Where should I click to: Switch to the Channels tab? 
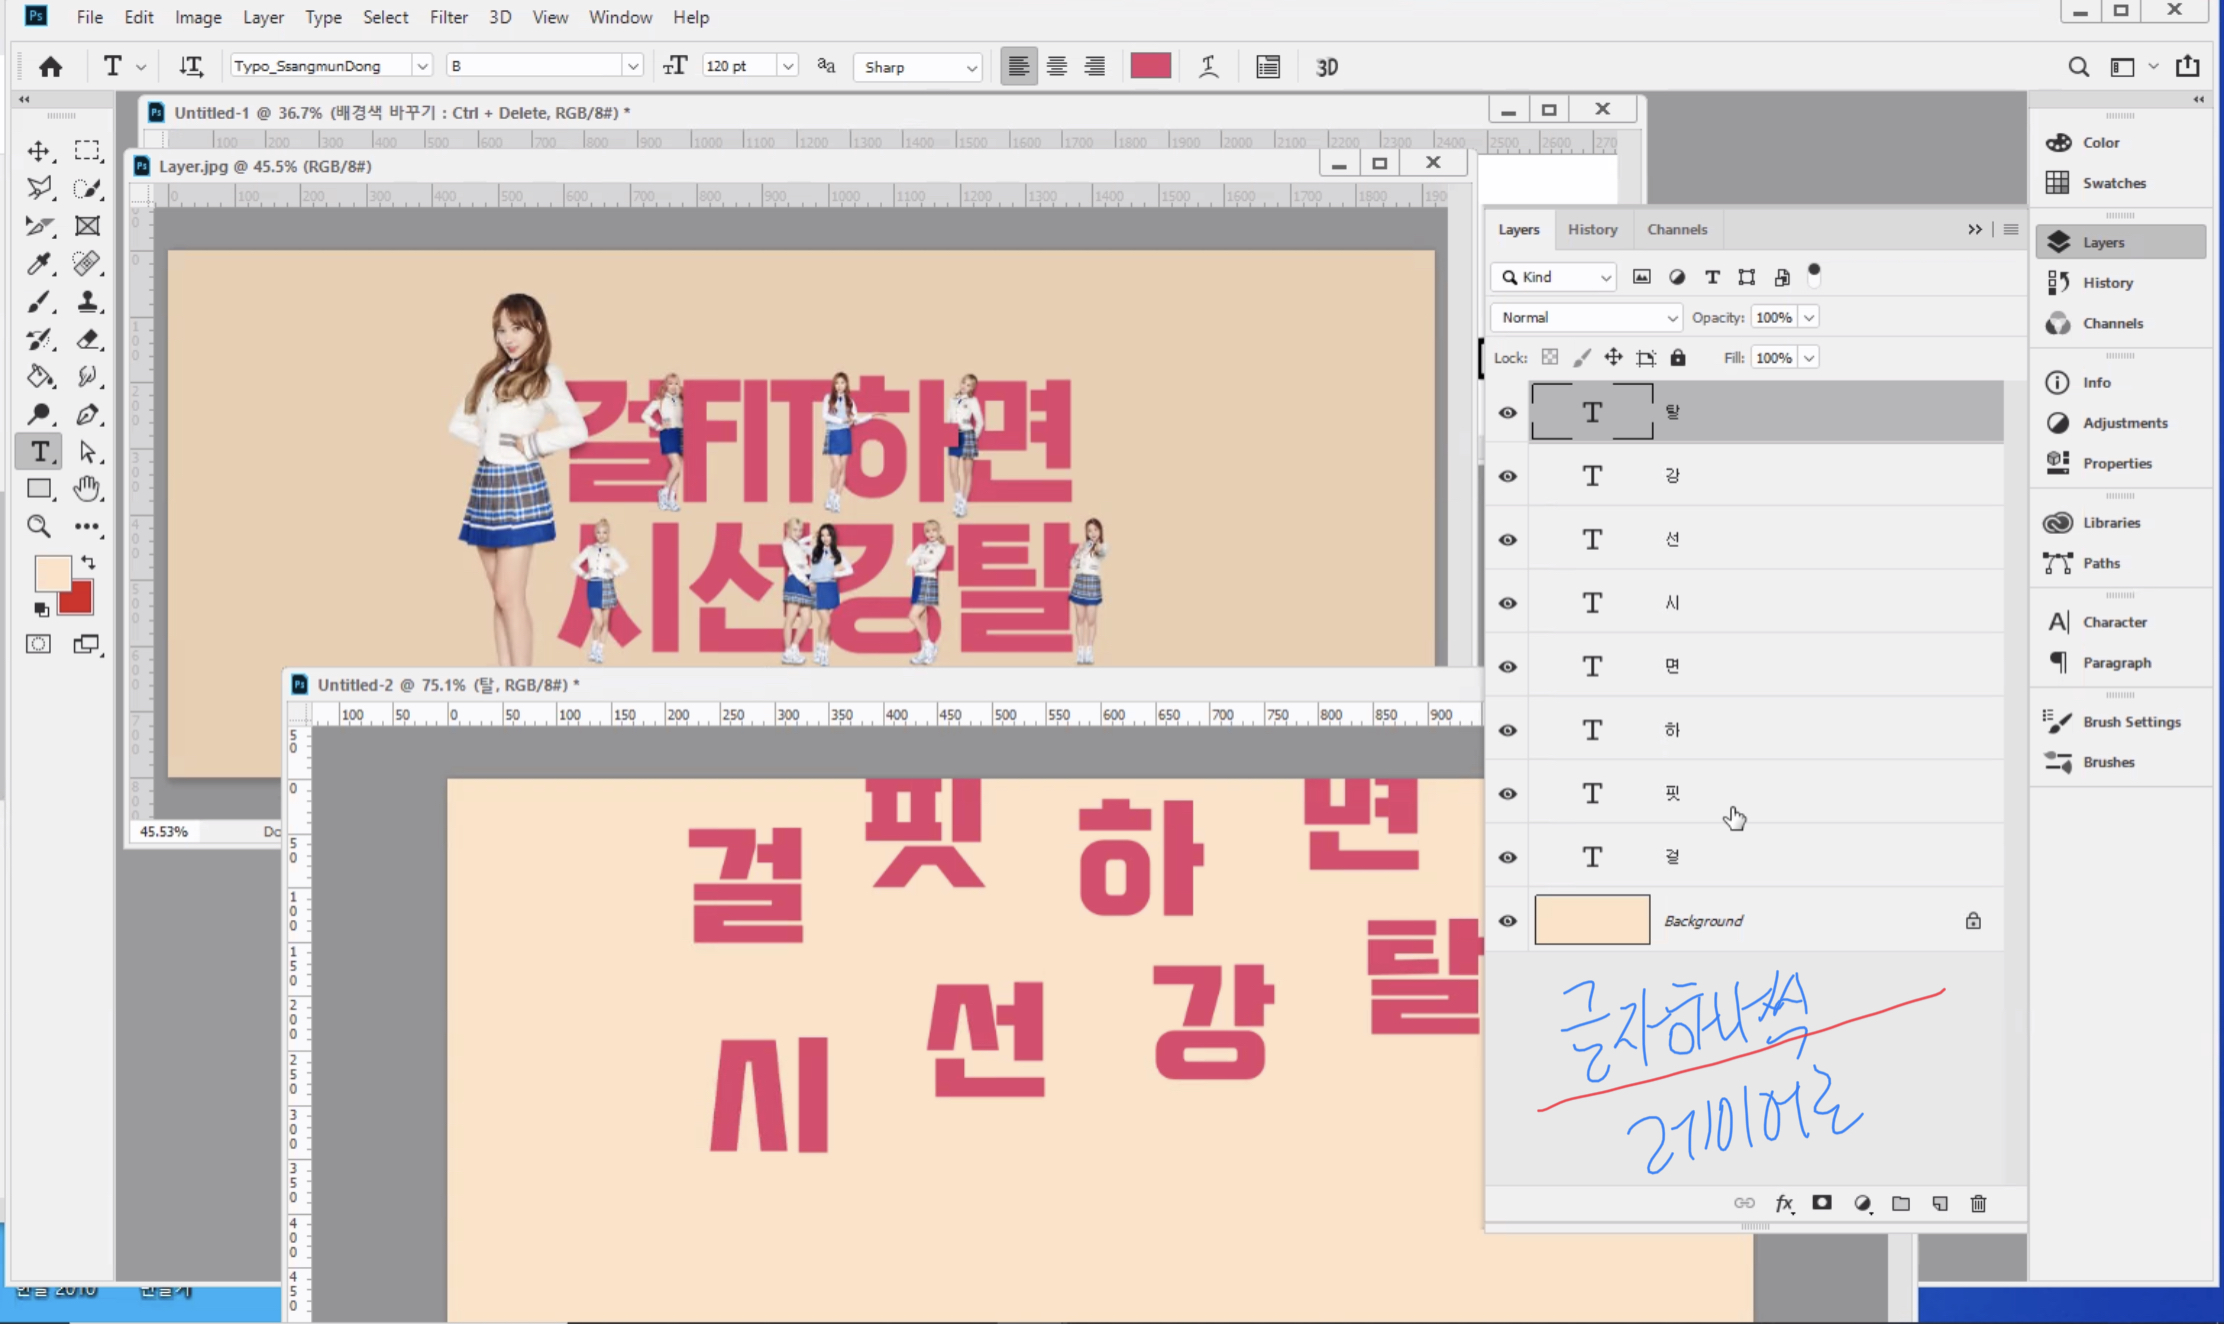click(1677, 230)
